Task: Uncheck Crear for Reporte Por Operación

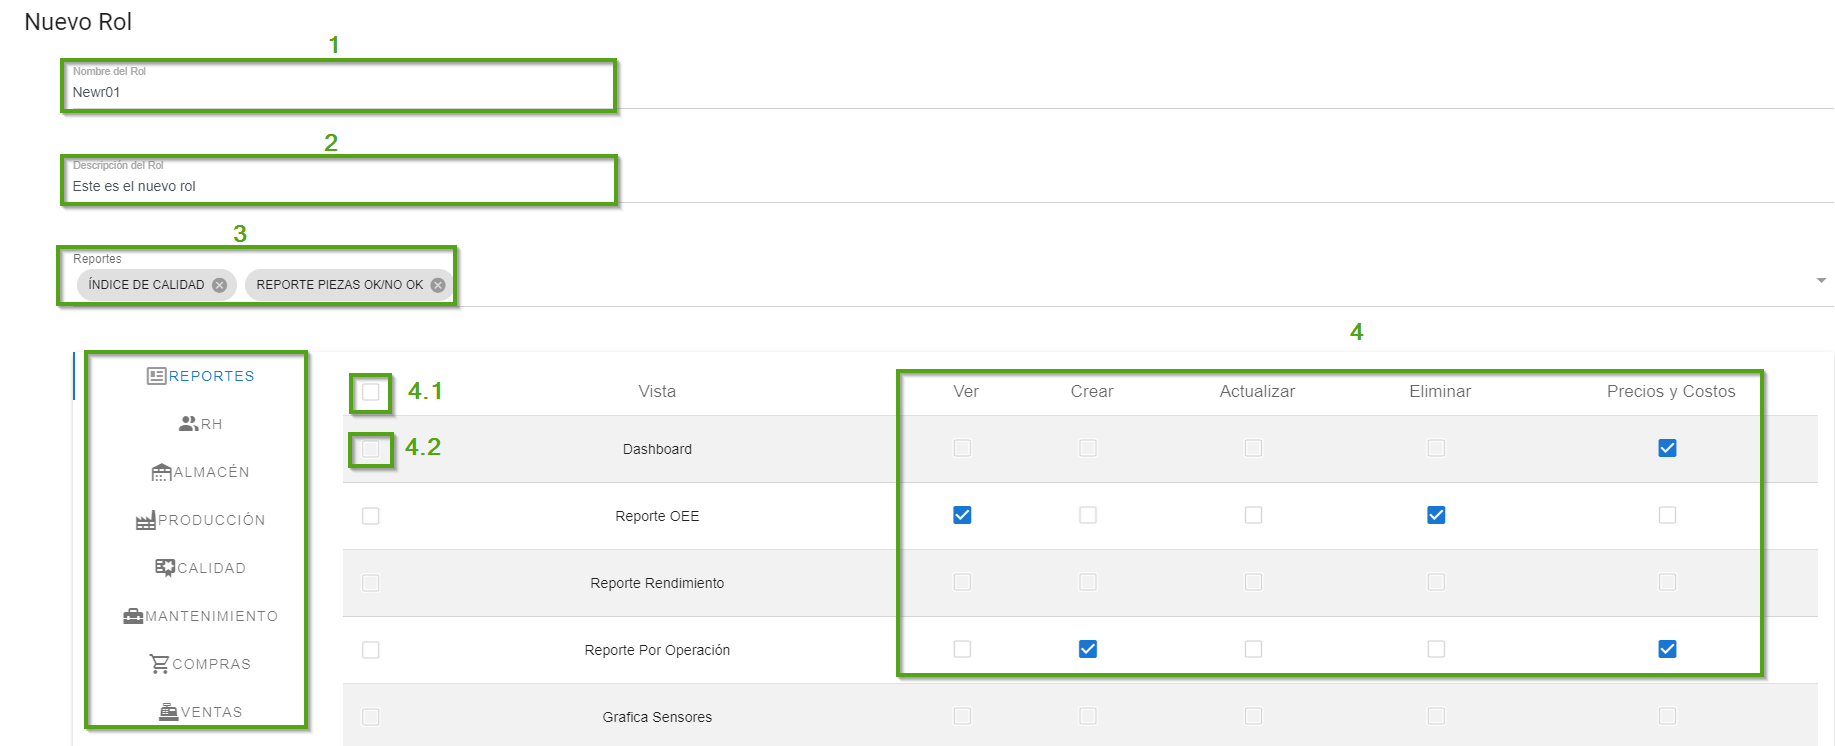Action: pos(1088,649)
